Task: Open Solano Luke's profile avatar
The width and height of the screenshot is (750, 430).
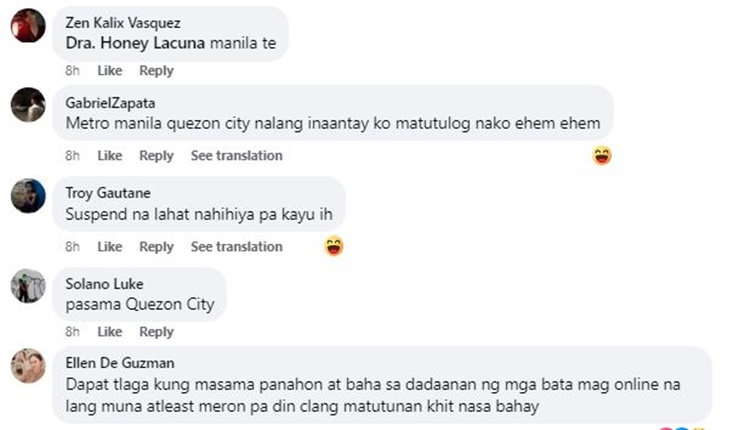Action: [x=28, y=286]
